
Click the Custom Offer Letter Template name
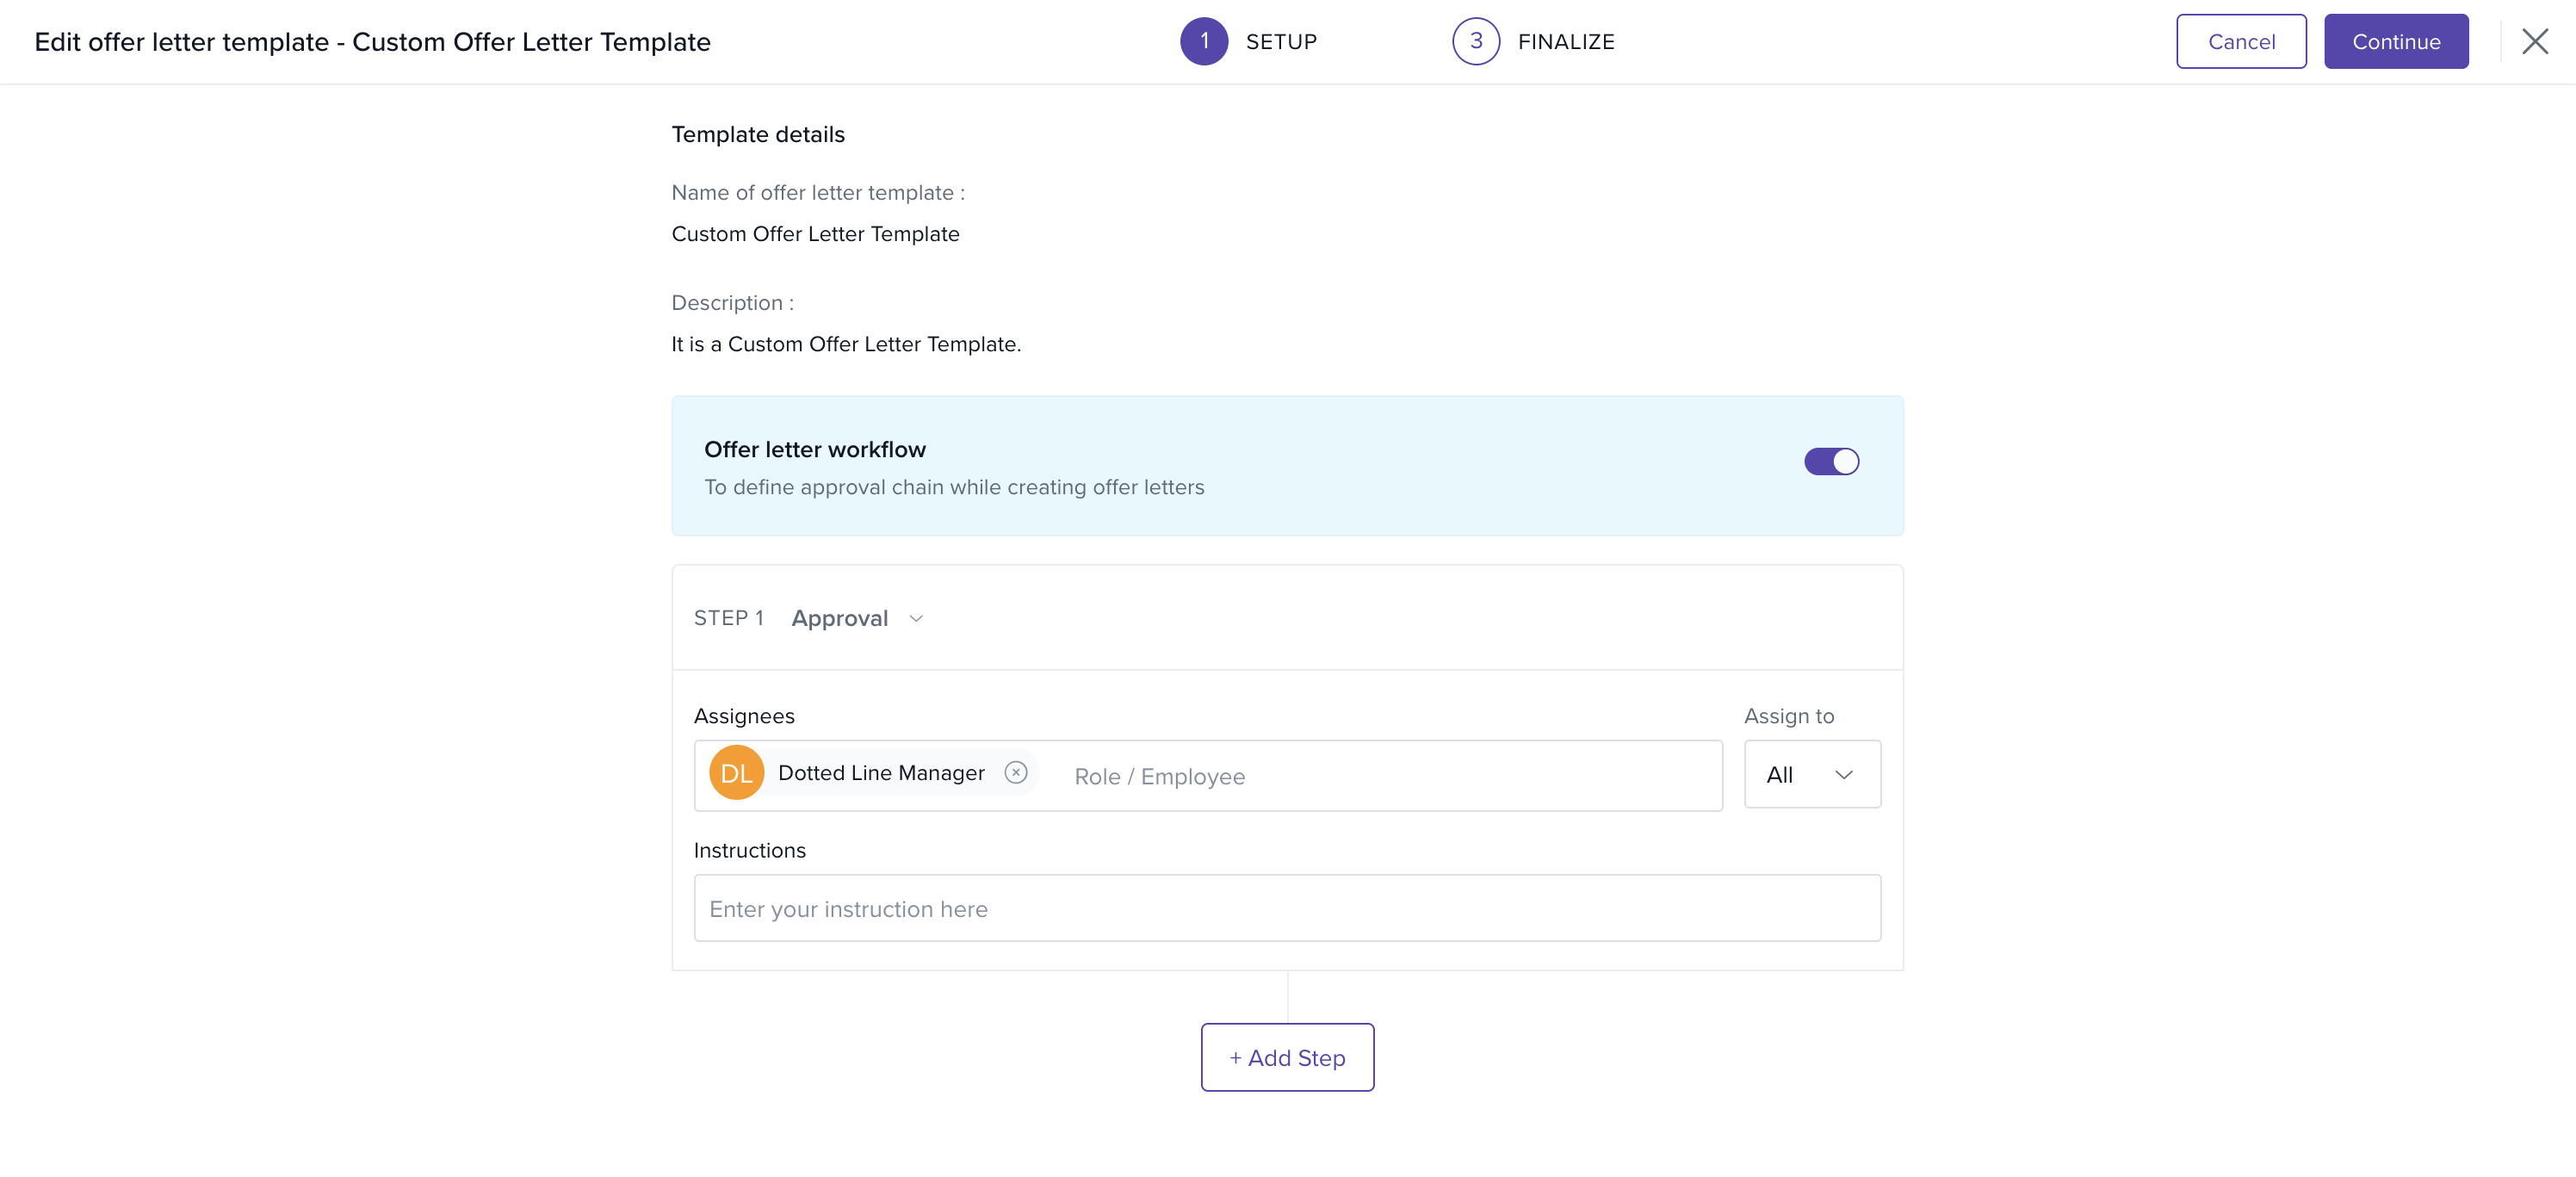pyautogui.click(x=815, y=234)
